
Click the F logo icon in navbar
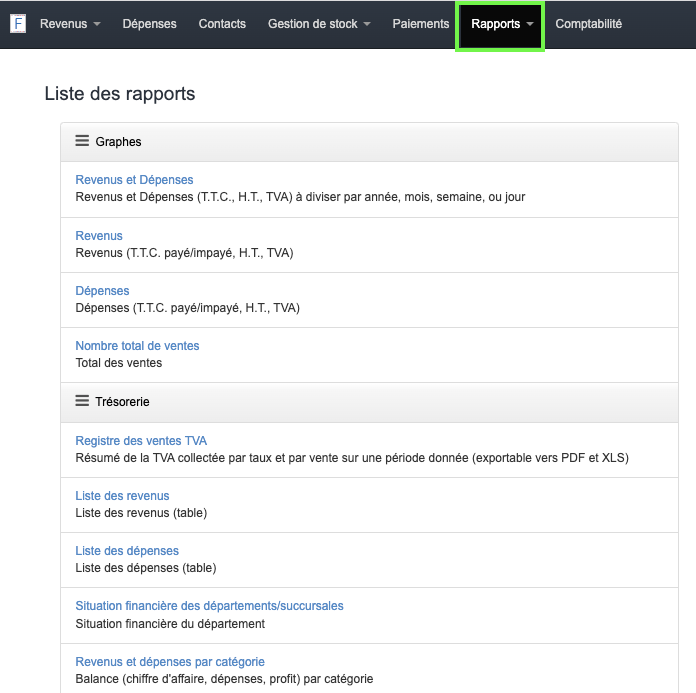[x=18, y=24]
